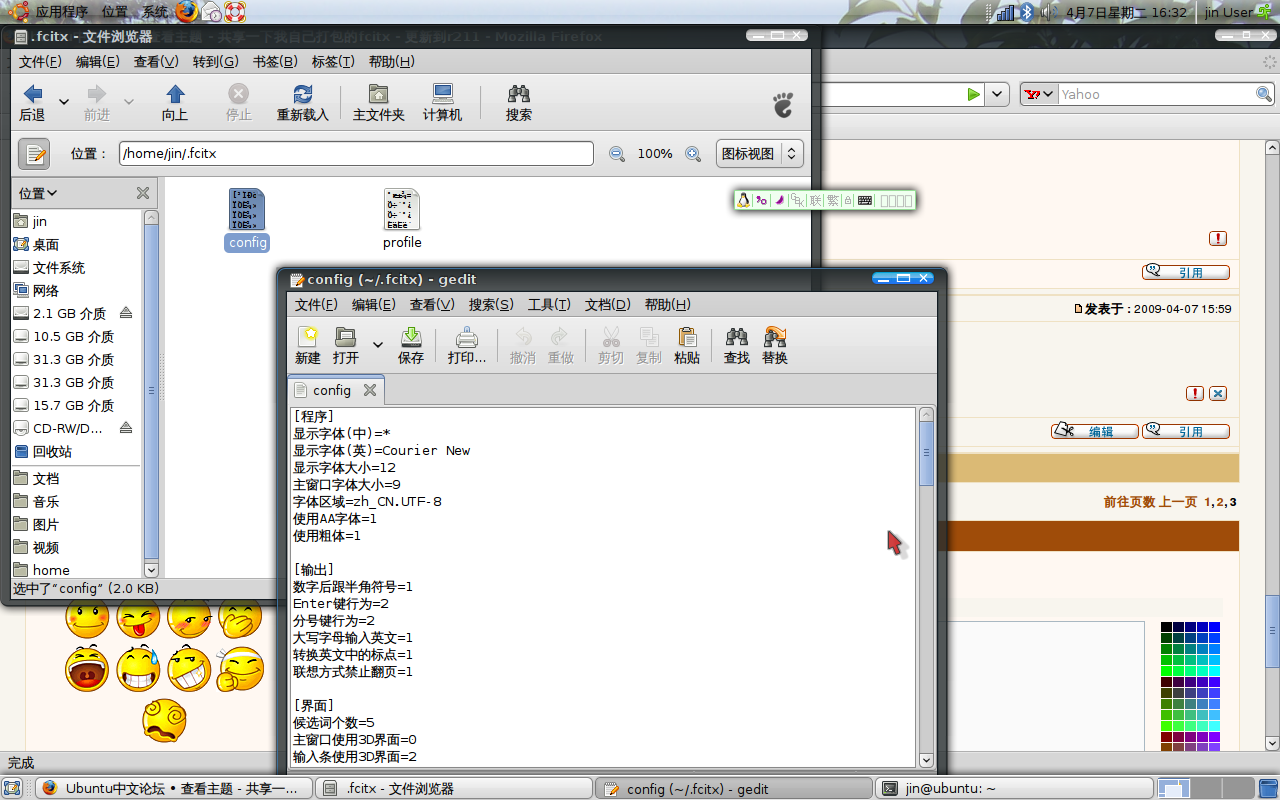Zoom in with the plus magnifier icon

tap(693, 154)
